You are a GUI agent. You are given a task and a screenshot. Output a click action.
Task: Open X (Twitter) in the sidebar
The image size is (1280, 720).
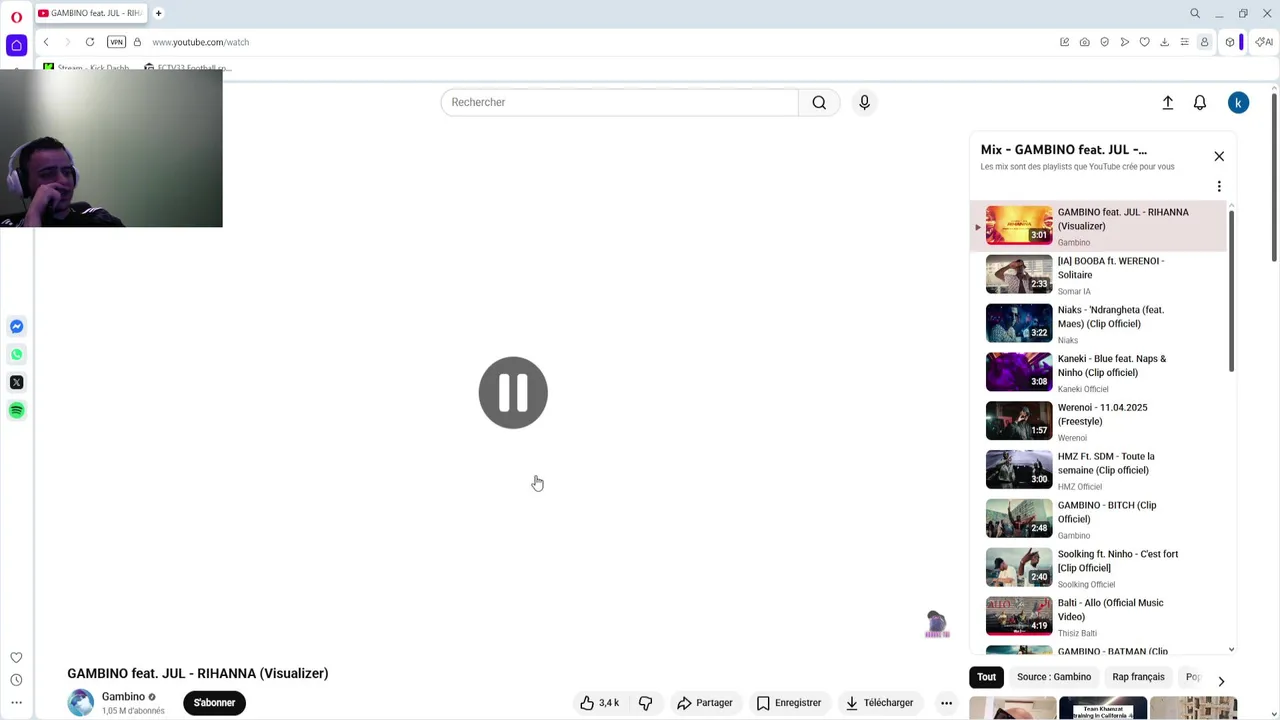[x=16, y=382]
